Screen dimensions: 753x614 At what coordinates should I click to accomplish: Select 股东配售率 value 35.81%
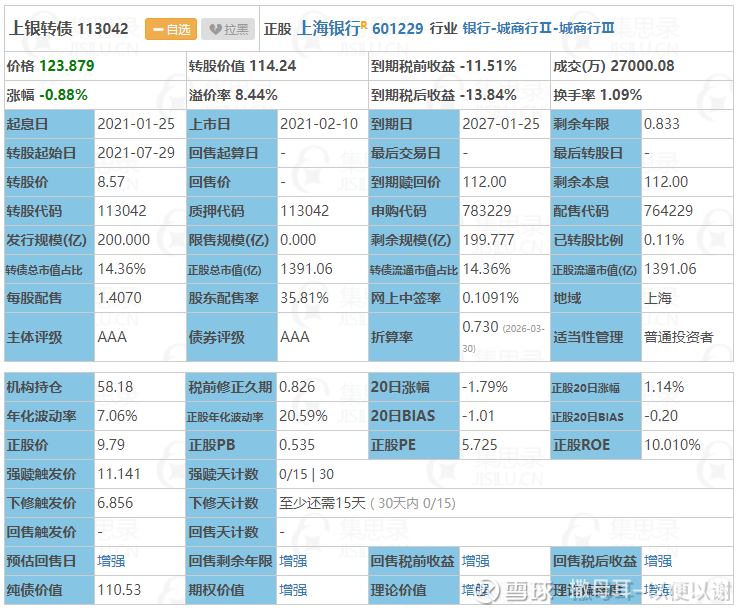click(304, 298)
